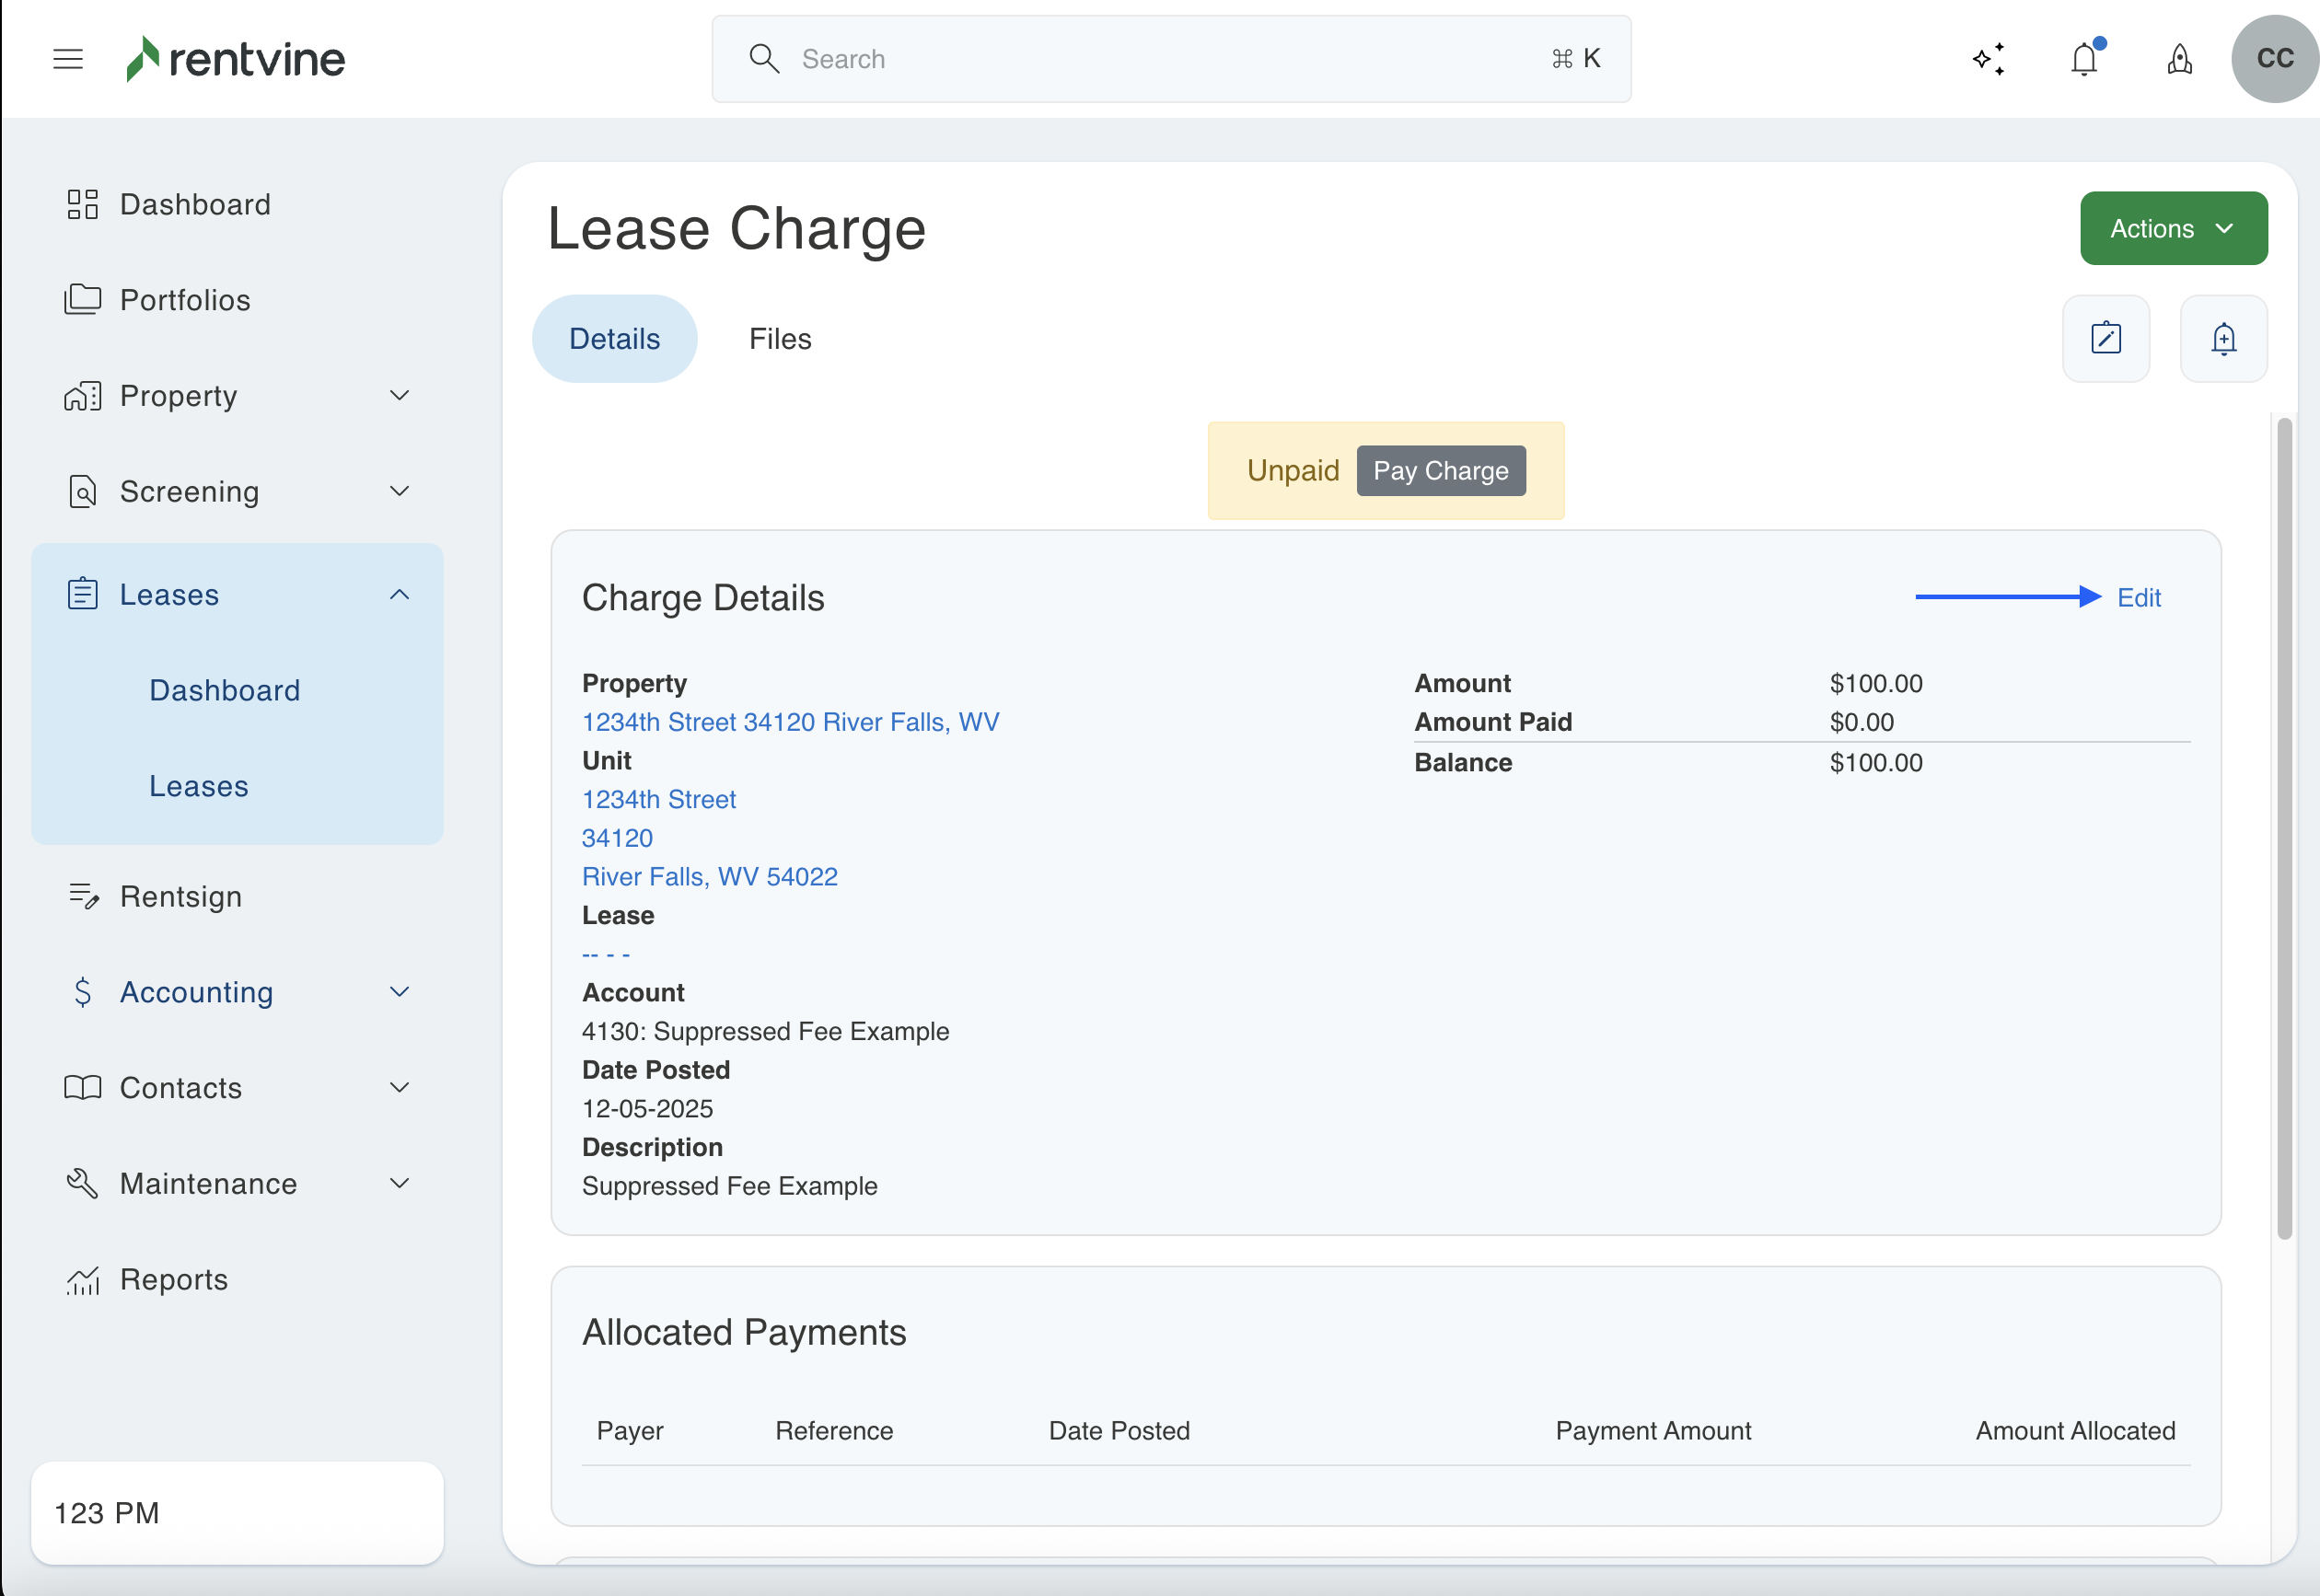Open the hamburger menu icon
This screenshot has height=1596, width=2320.
point(68,59)
